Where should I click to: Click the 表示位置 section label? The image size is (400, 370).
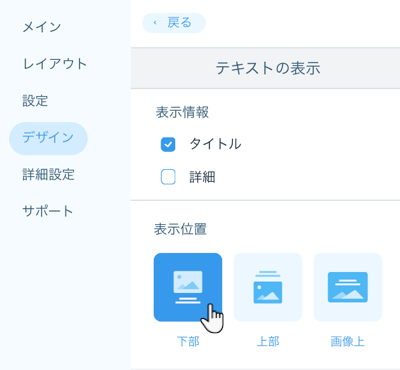point(180,229)
